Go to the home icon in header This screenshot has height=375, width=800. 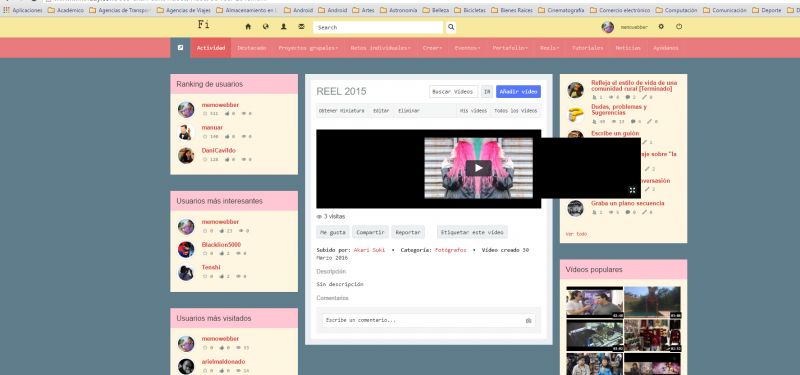(x=248, y=27)
